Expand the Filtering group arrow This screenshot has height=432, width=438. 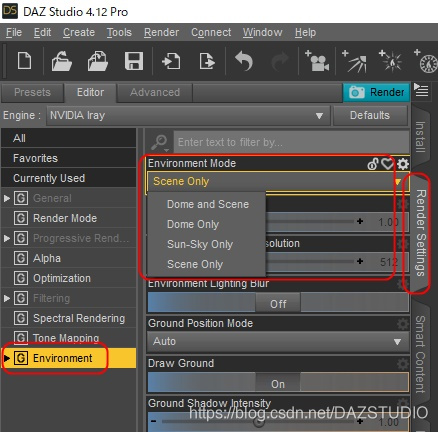(x=7, y=298)
